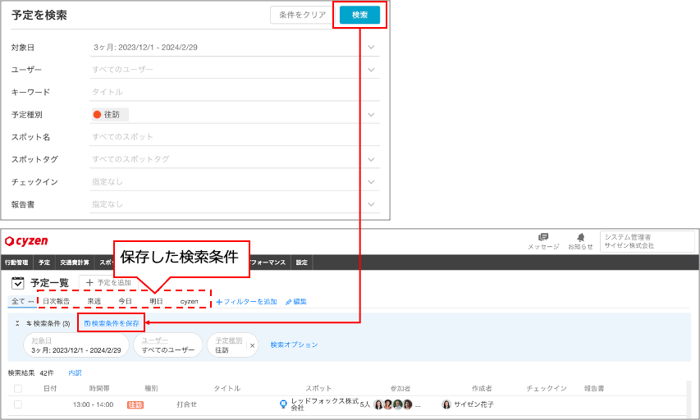Click the 条件をクリア button
Viewport: 700px width, 420px height.
pyautogui.click(x=303, y=15)
